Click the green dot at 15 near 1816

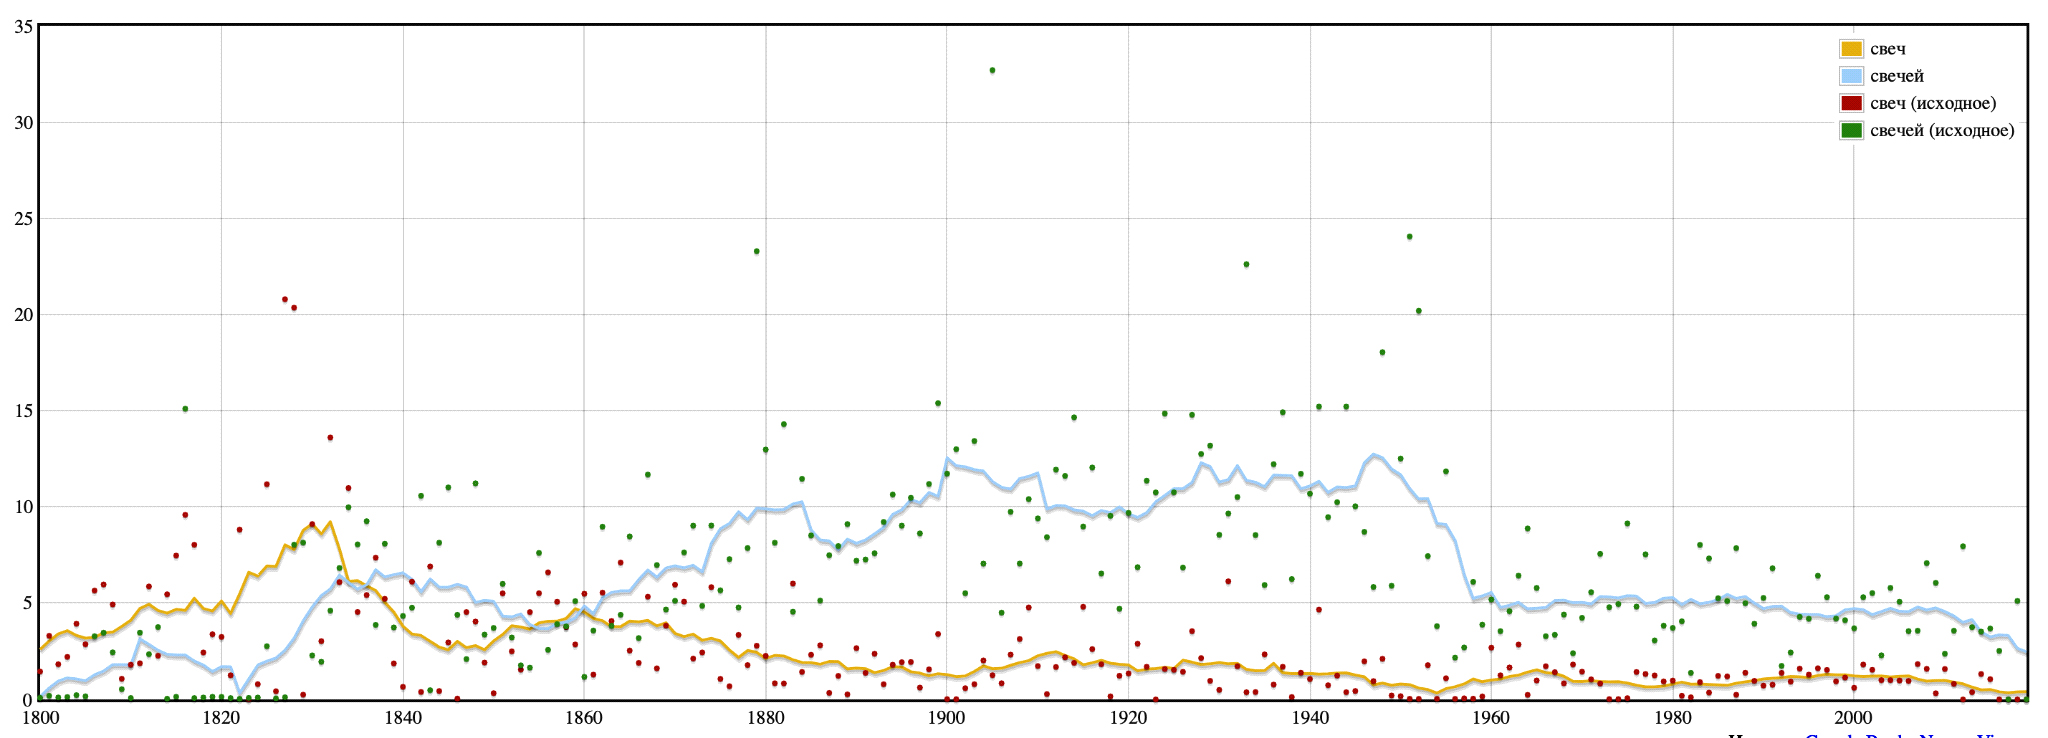coord(185,409)
